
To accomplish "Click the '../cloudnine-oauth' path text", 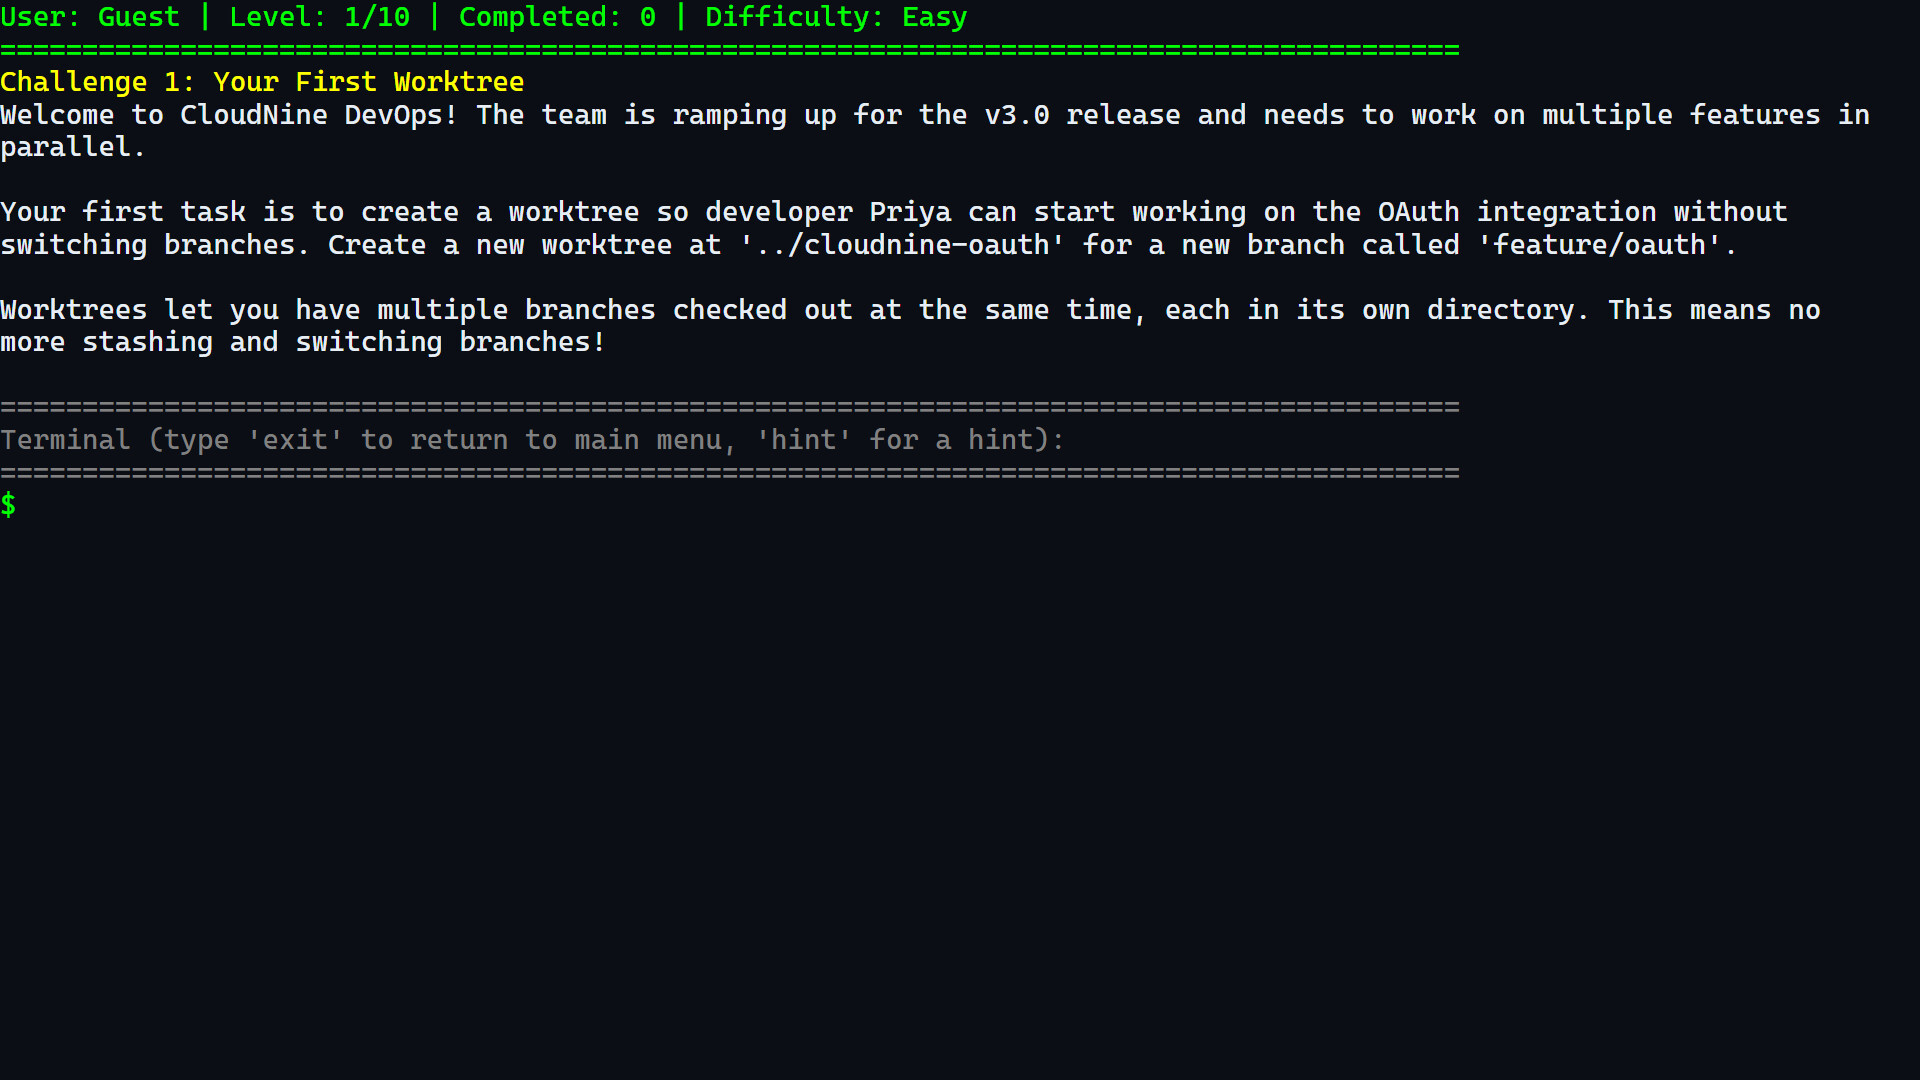I will (x=903, y=245).
